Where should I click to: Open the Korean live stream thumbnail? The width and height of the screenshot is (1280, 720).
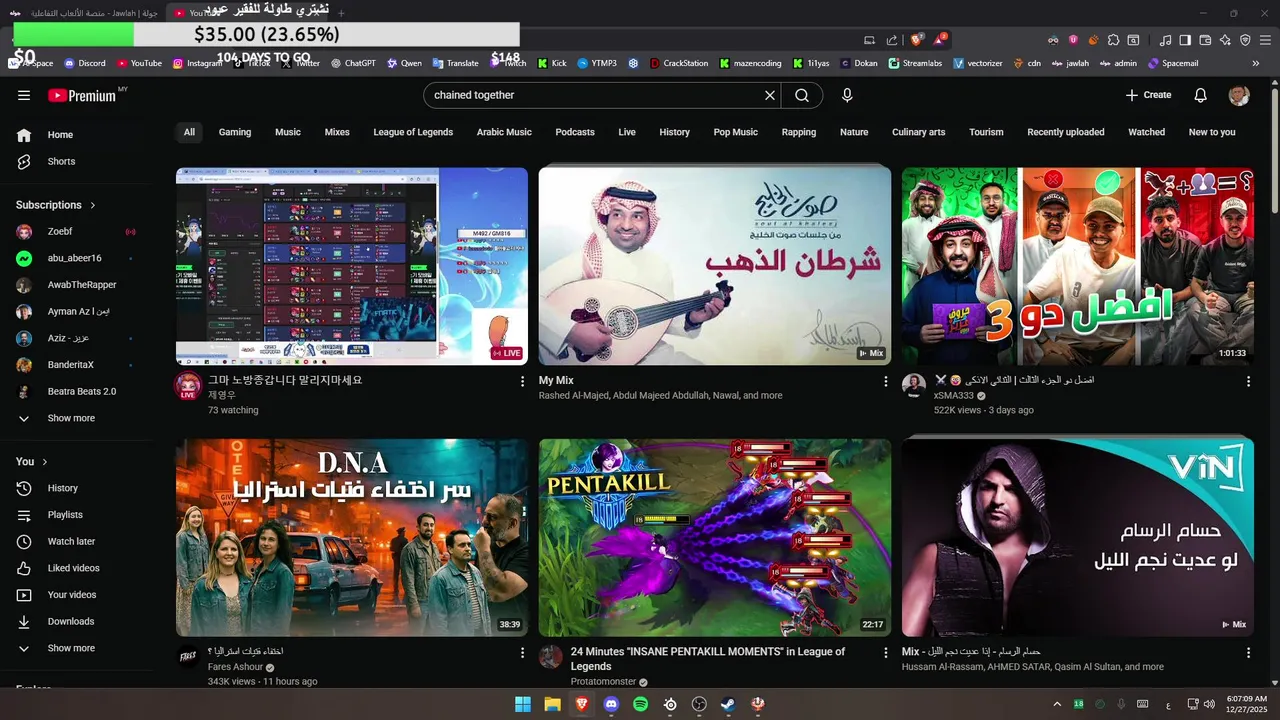point(352,266)
